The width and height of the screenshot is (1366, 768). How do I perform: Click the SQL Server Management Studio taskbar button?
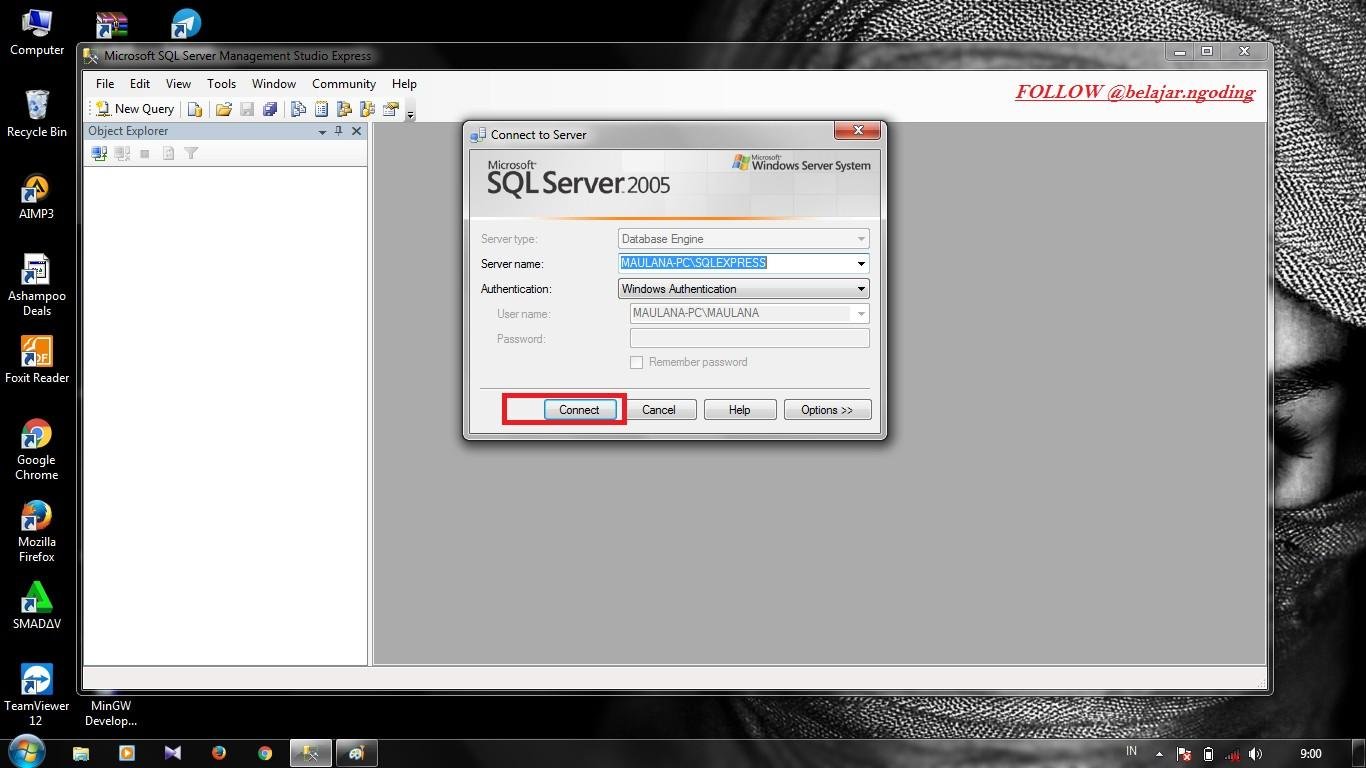click(311, 753)
